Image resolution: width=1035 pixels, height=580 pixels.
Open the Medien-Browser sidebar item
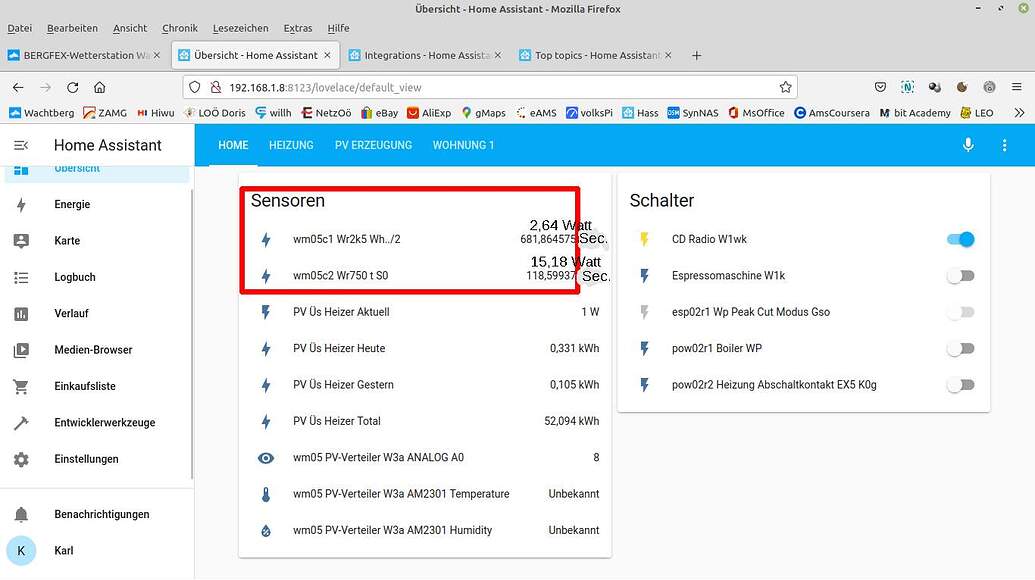[x=93, y=350]
